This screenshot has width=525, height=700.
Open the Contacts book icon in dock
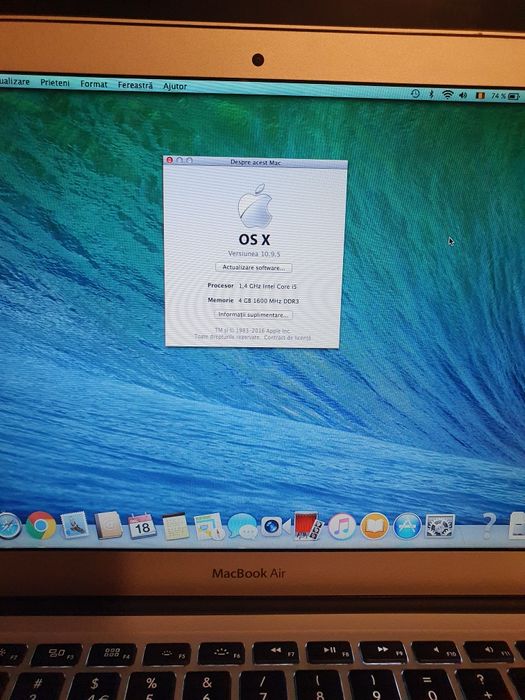click(x=108, y=525)
